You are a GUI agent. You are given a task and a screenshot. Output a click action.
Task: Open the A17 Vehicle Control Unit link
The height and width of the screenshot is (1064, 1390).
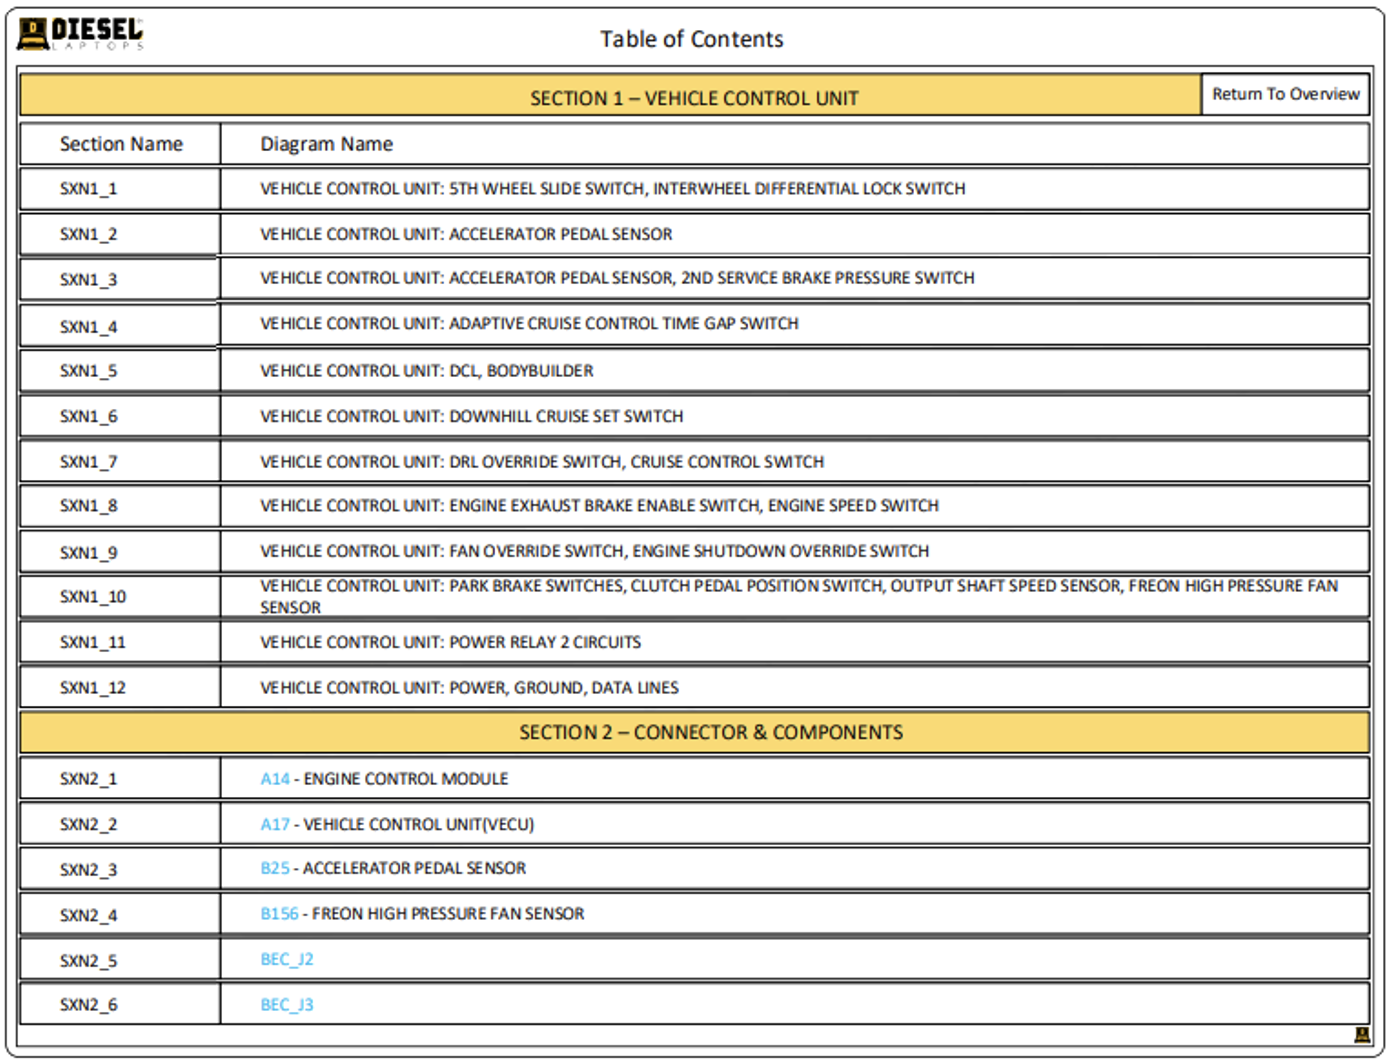coord(275,824)
